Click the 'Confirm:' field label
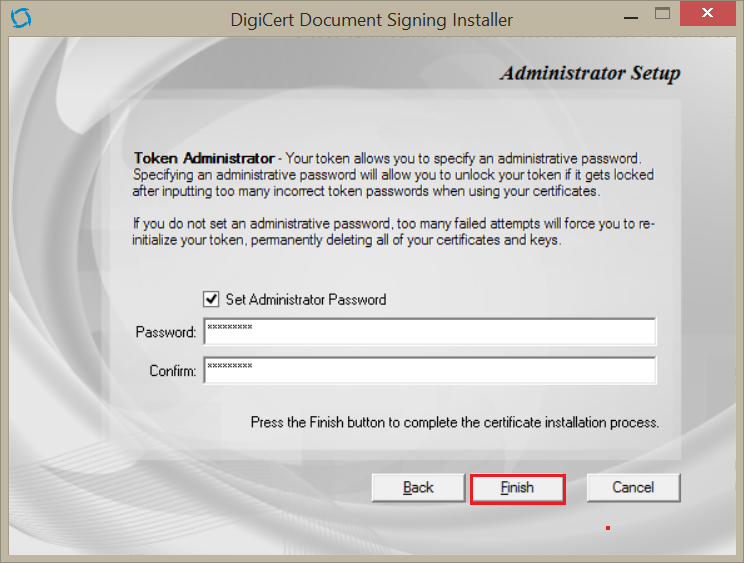The image size is (744, 563). pyautogui.click(x=172, y=372)
